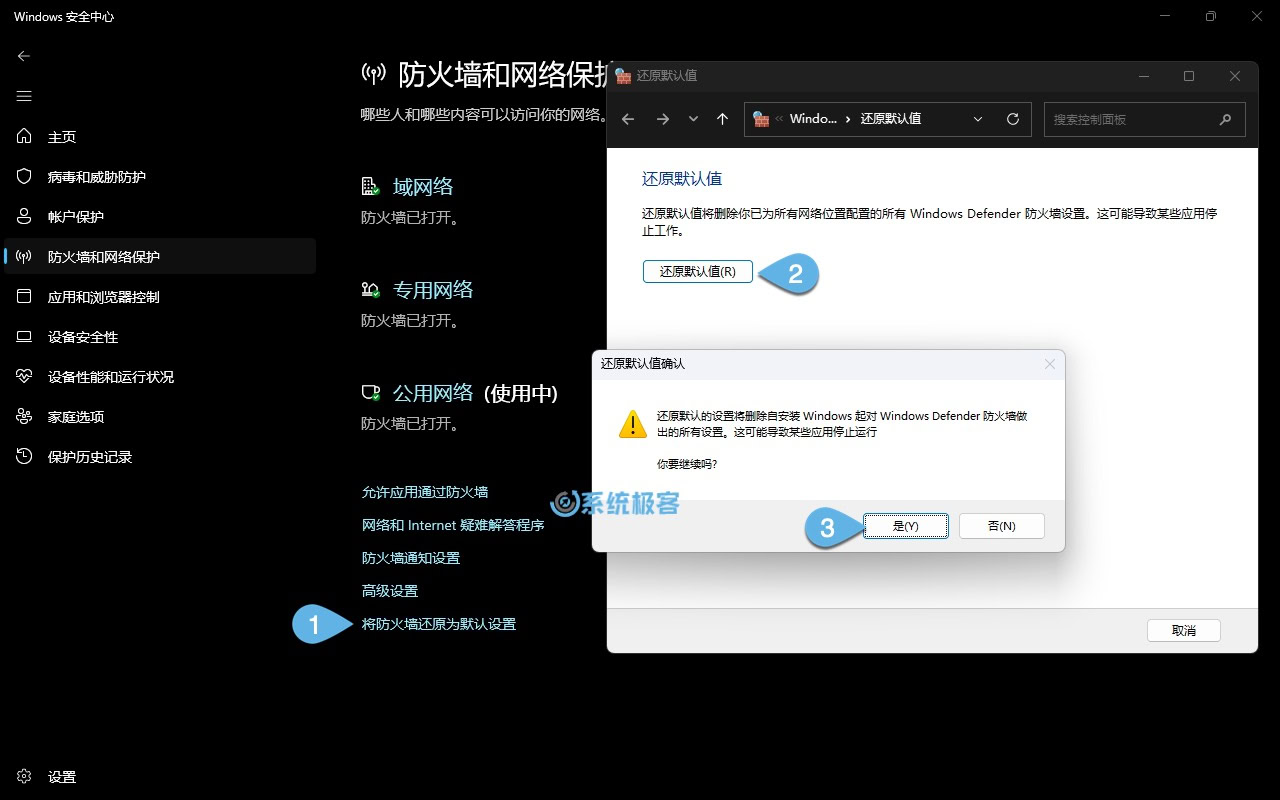Viewport: 1280px width, 800px height.
Task: Go back using Windows Security back arrow
Action: pos(23,56)
